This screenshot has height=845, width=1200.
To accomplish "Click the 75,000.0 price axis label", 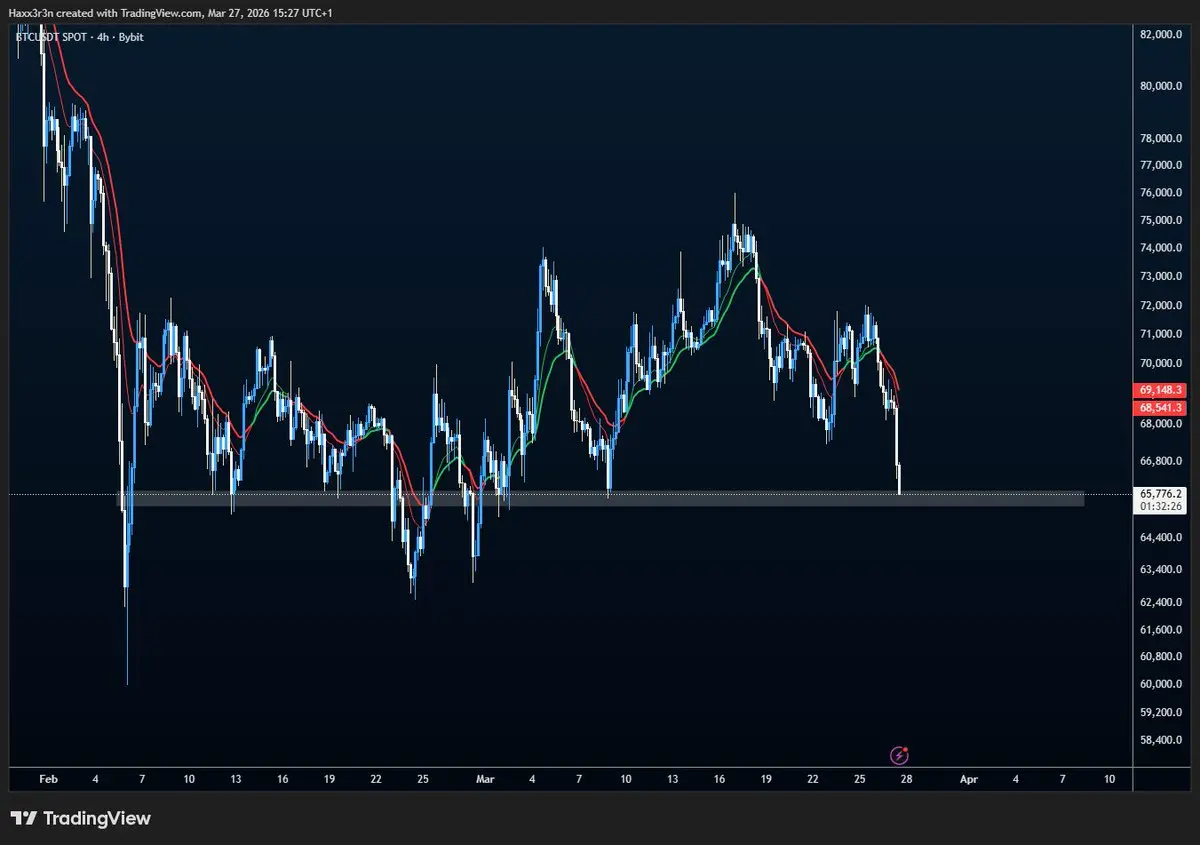I will pos(1160,221).
